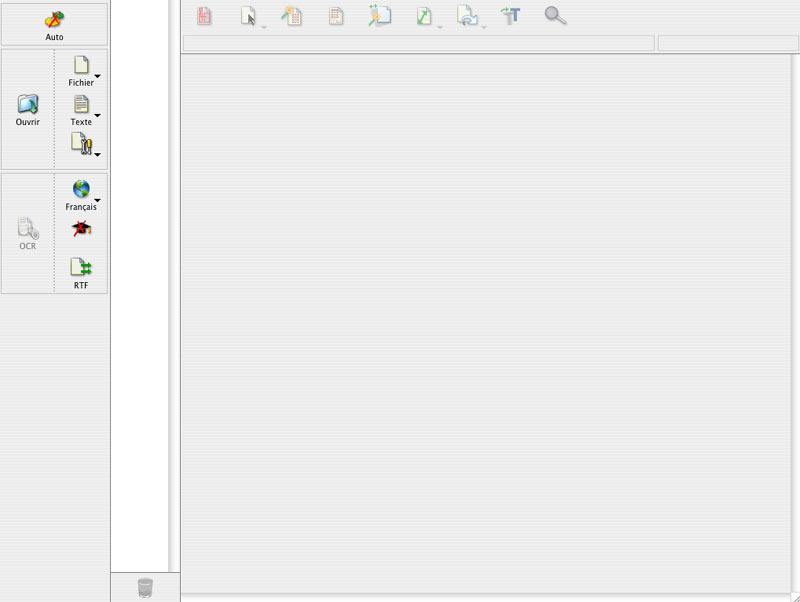Open the green arrow page dropdown arrow
Image resolution: width=800 pixels, height=602 pixels.
pyautogui.click(x=440, y=27)
